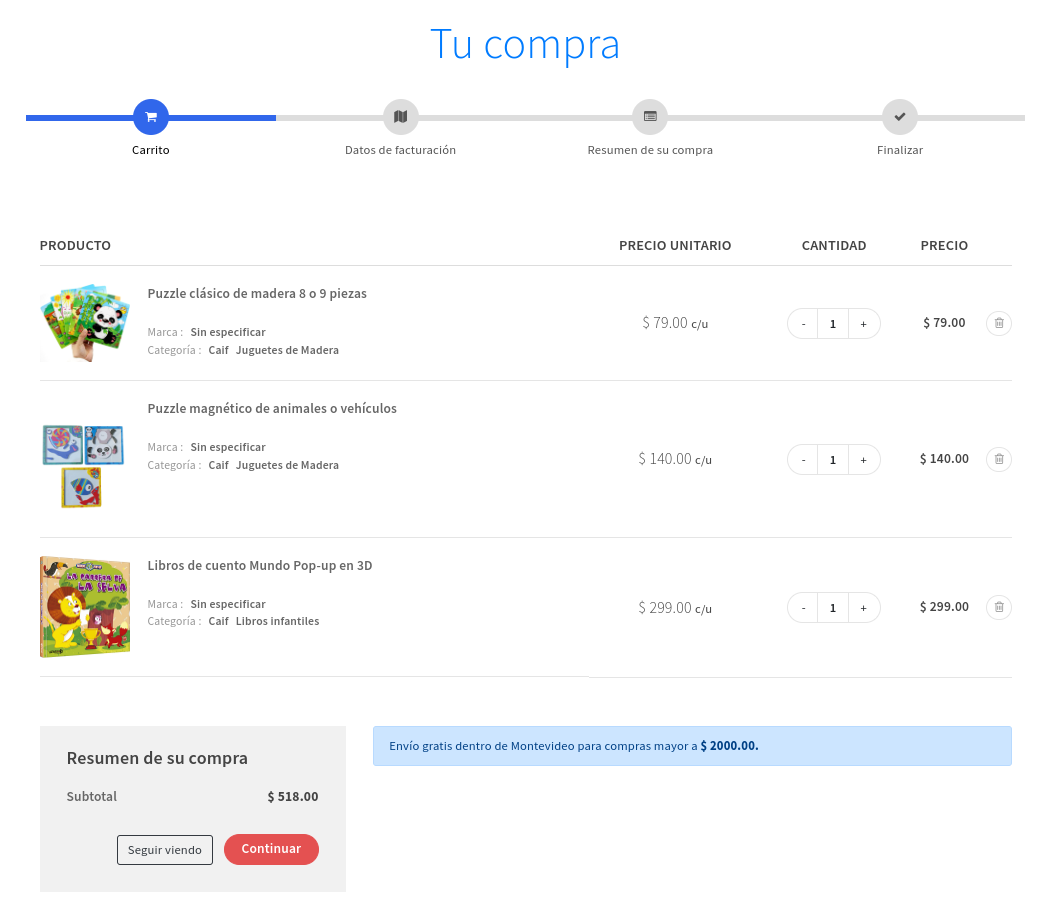Click the checkmark icon for Finalizar step
The width and height of the screenshot is (1050, 912).
coord(899,117)
